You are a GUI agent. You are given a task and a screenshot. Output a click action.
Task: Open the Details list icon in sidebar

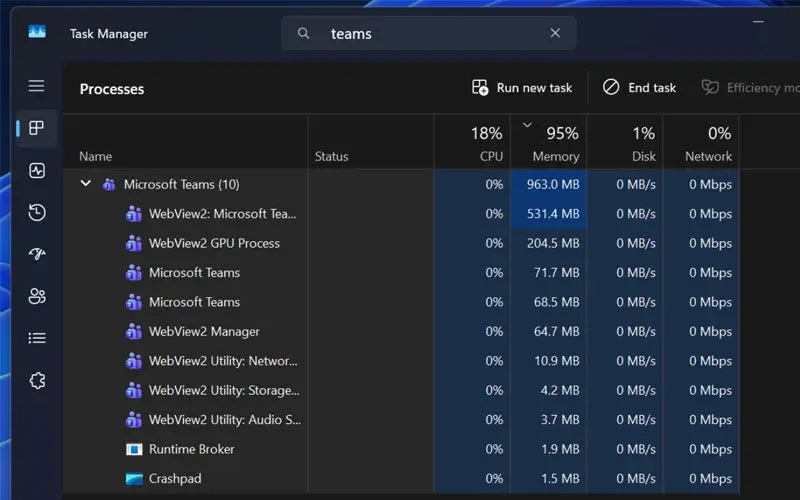click(37, 338)
